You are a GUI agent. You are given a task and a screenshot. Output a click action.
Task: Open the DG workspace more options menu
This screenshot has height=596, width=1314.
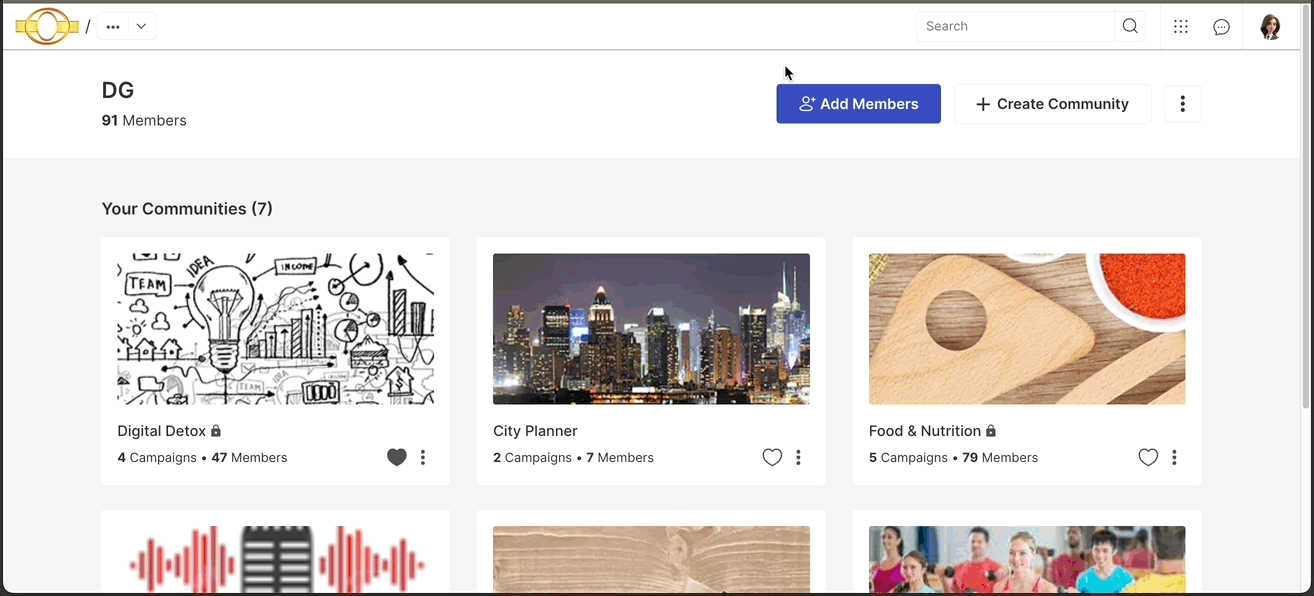(x=1183, y=104)
